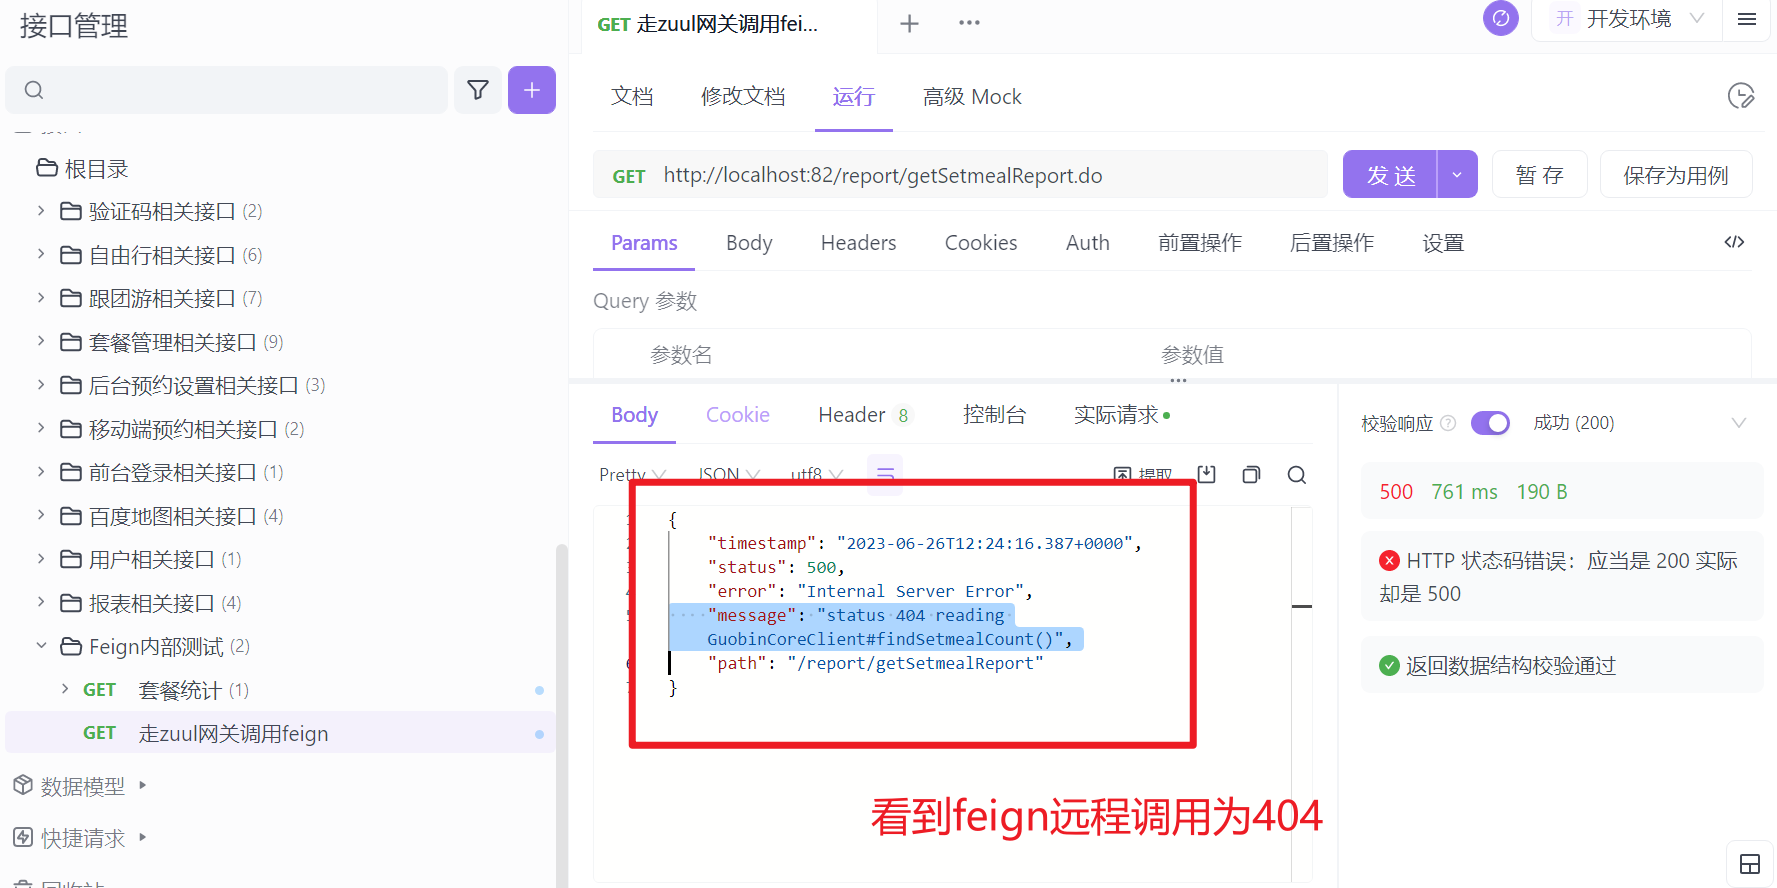Open the Auth request tab
Screen dimensions: 1777x888
1088,243
